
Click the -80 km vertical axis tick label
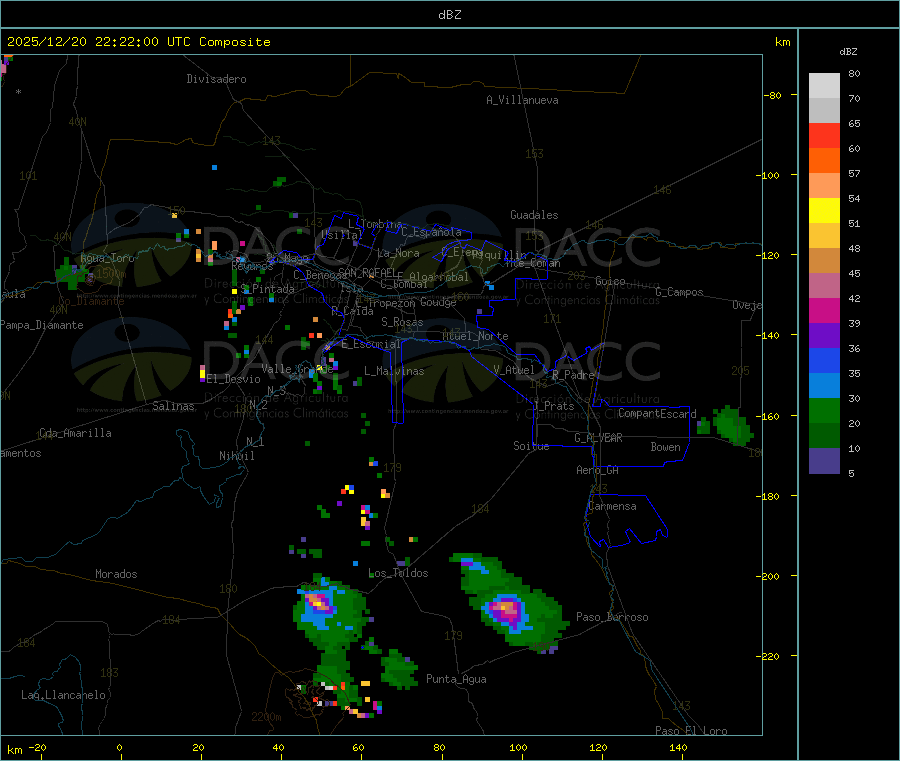click(773, 95)
